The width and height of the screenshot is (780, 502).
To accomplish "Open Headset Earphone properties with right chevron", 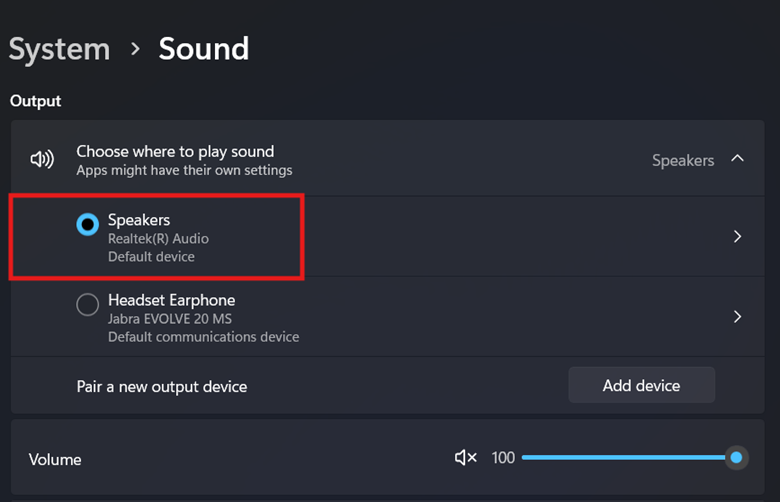I will pos(737,317).
